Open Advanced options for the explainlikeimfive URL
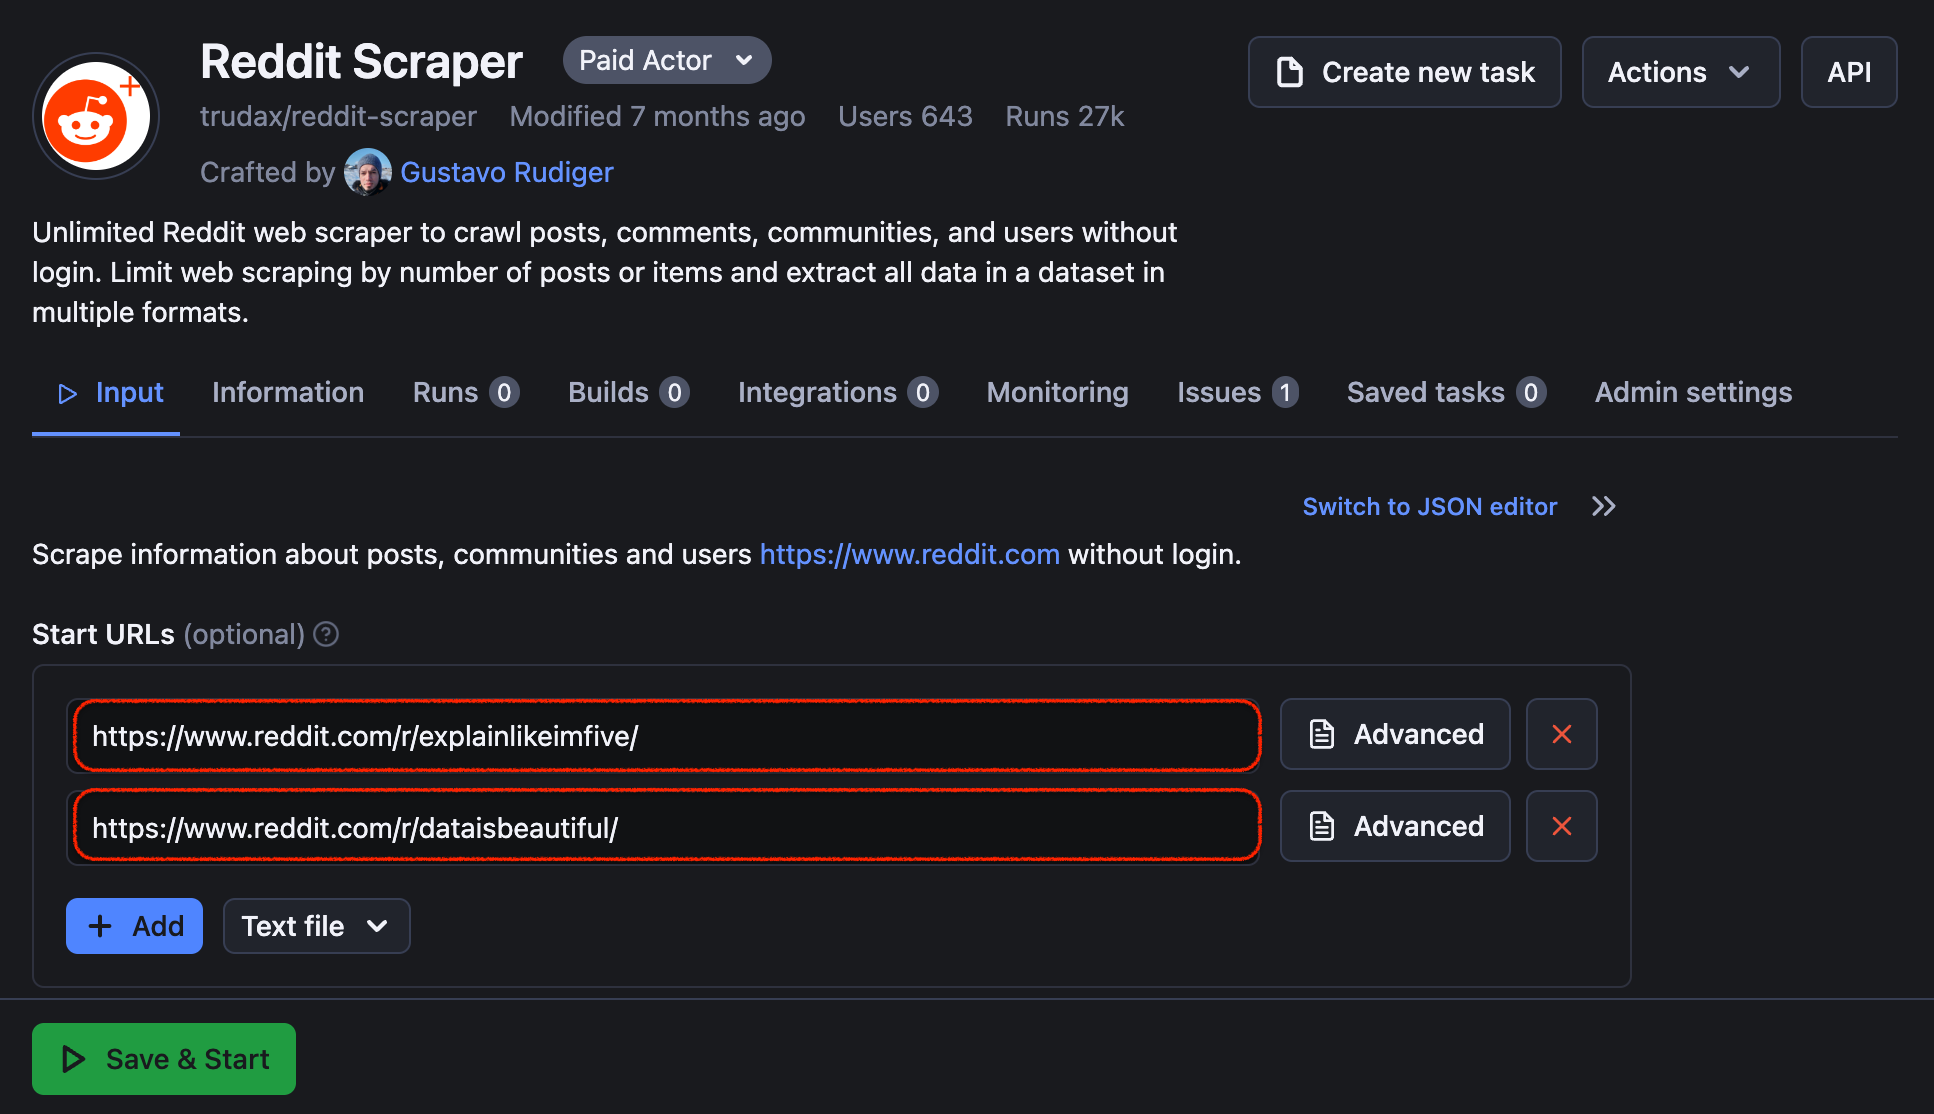 click(1394, 734)
